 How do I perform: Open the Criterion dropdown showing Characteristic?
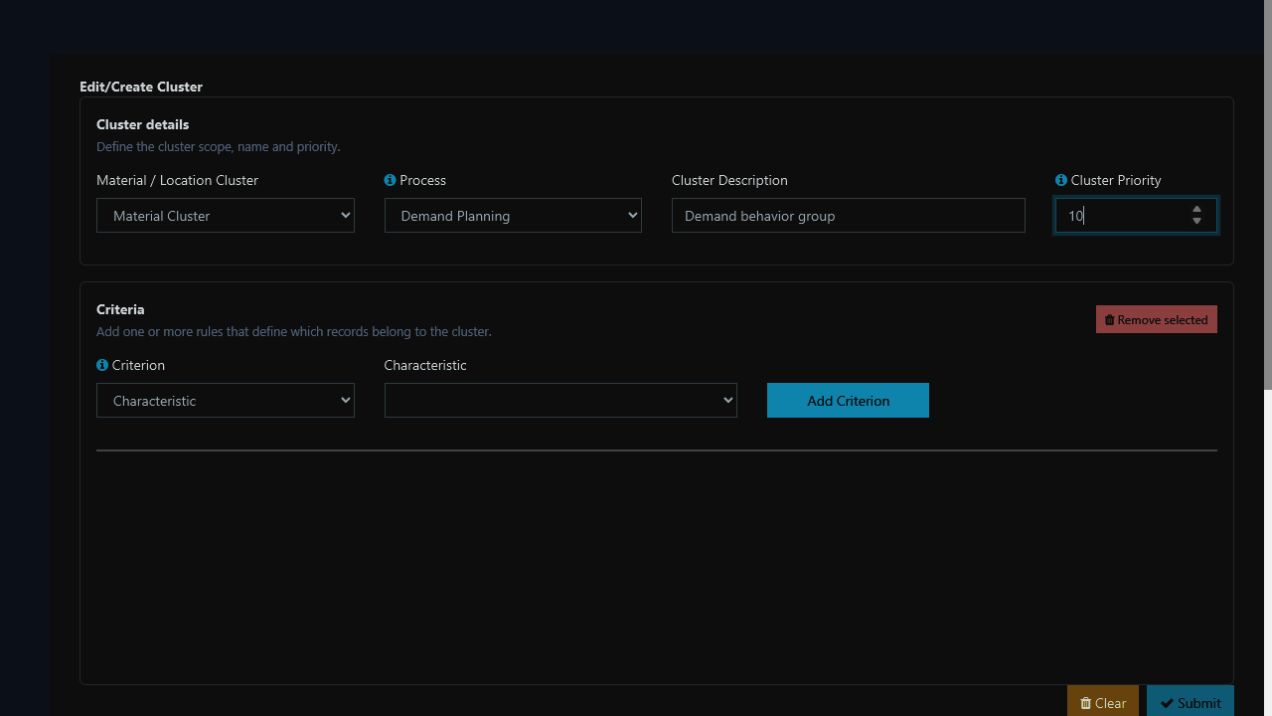[225, 400]
